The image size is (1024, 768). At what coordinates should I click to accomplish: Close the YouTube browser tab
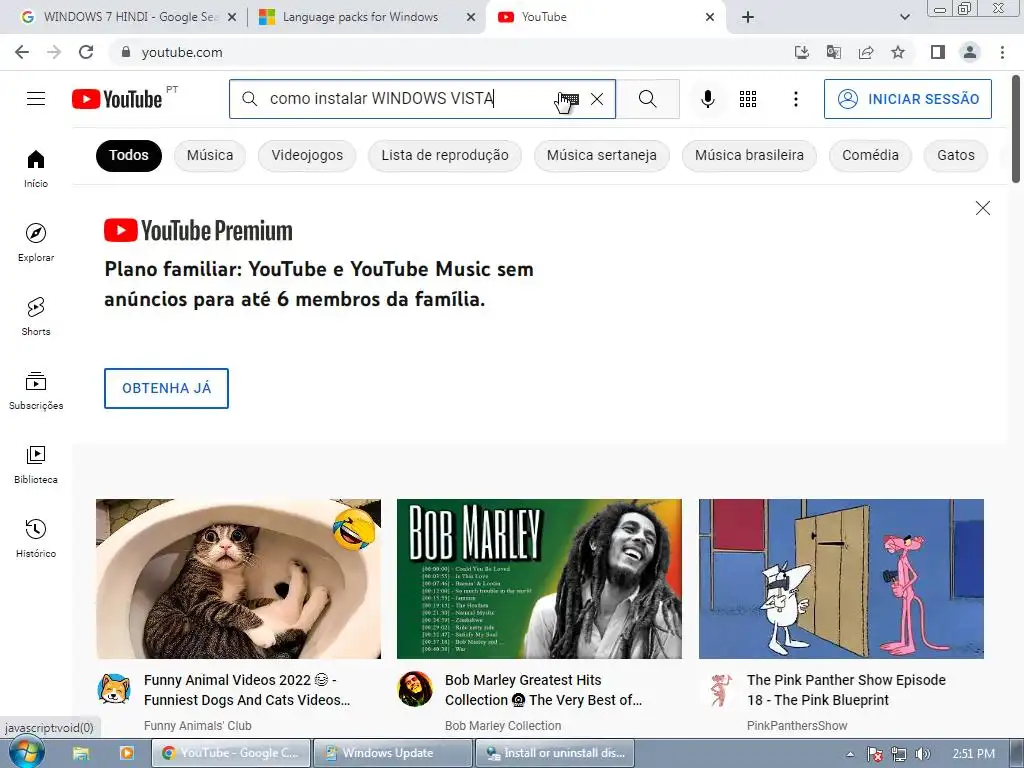(x=710, y=17)
